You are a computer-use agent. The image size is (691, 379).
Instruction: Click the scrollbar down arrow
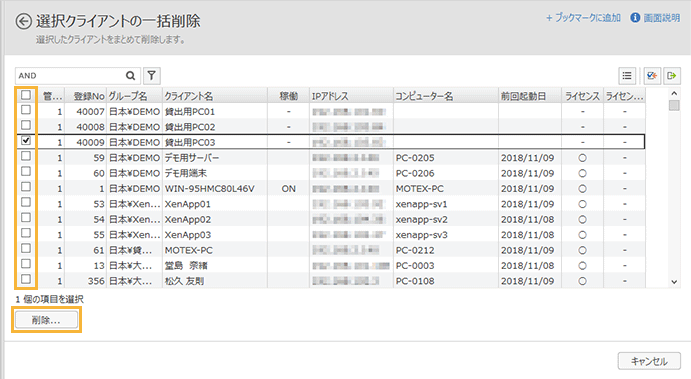point(674,282)
